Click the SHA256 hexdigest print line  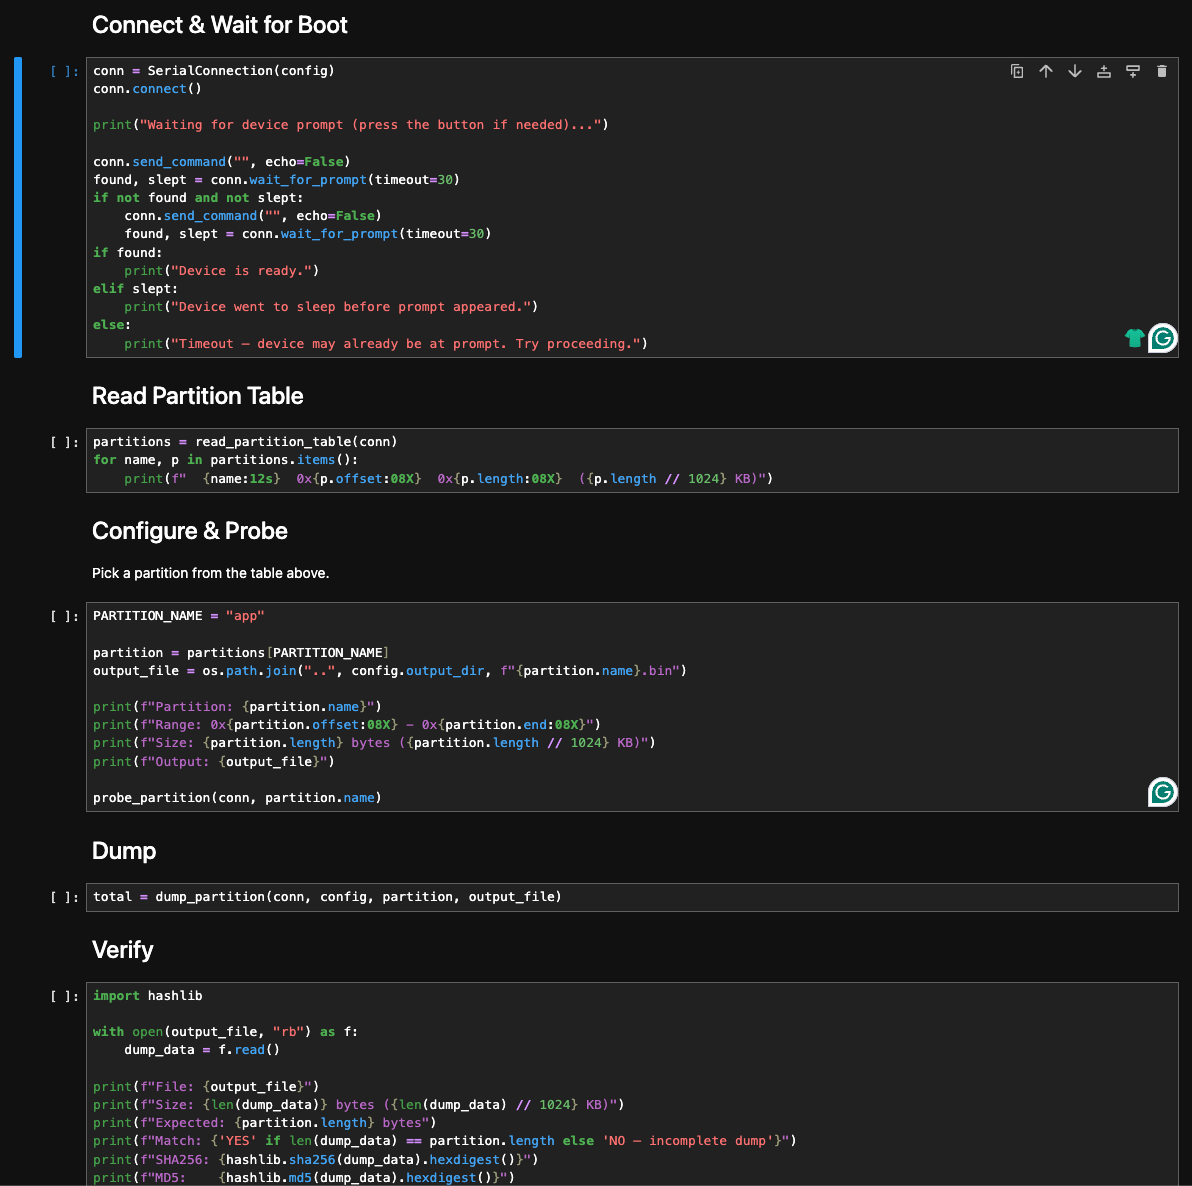315,1159
